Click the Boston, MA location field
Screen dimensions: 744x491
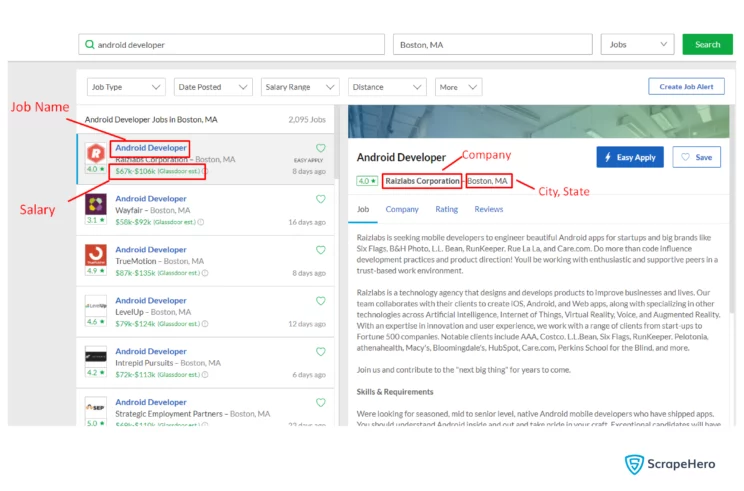coord(493,45)
